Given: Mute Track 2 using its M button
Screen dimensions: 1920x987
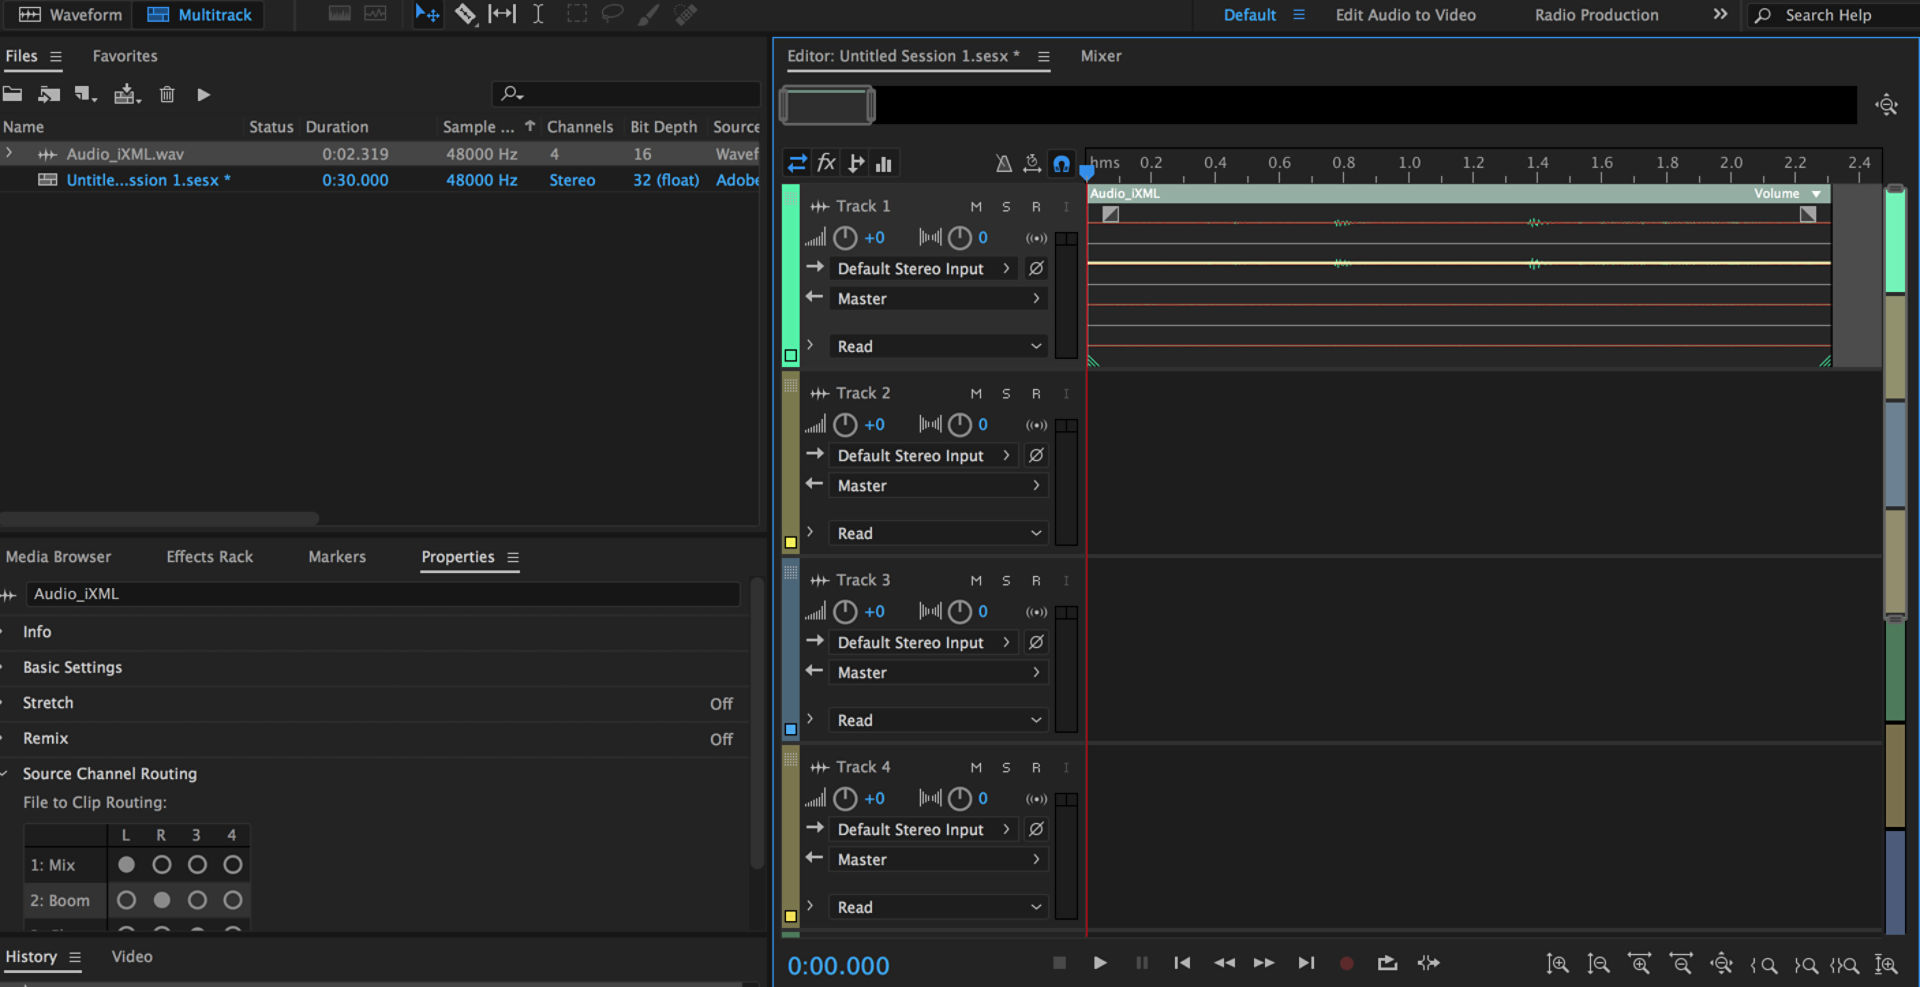Looking at the screenshot, I should point(976,393).
